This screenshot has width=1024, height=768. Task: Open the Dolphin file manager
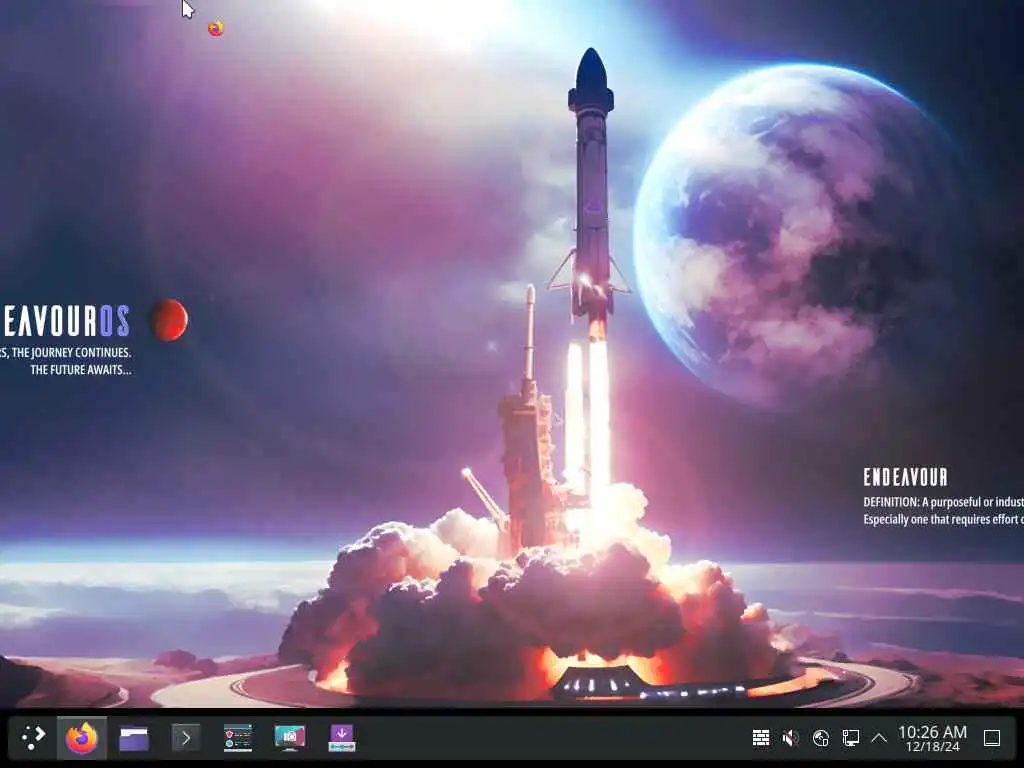(134, 739)
